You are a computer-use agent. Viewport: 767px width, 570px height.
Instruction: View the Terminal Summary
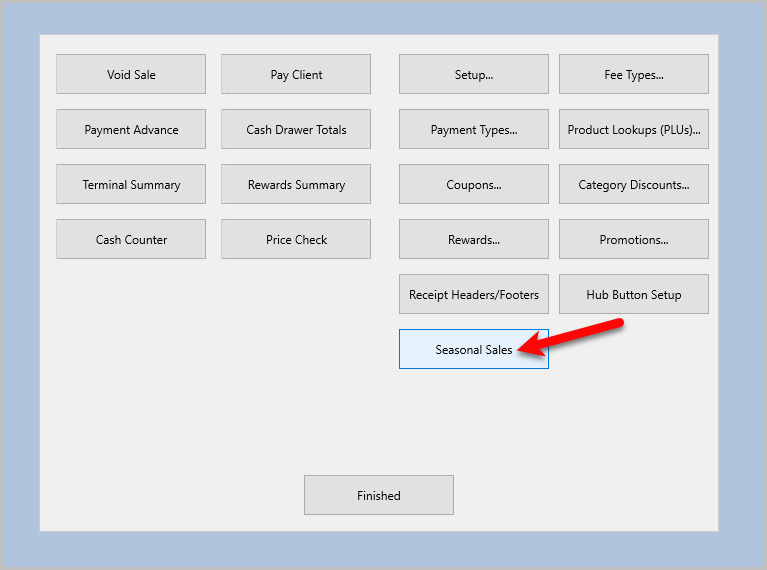pos(131,184)
